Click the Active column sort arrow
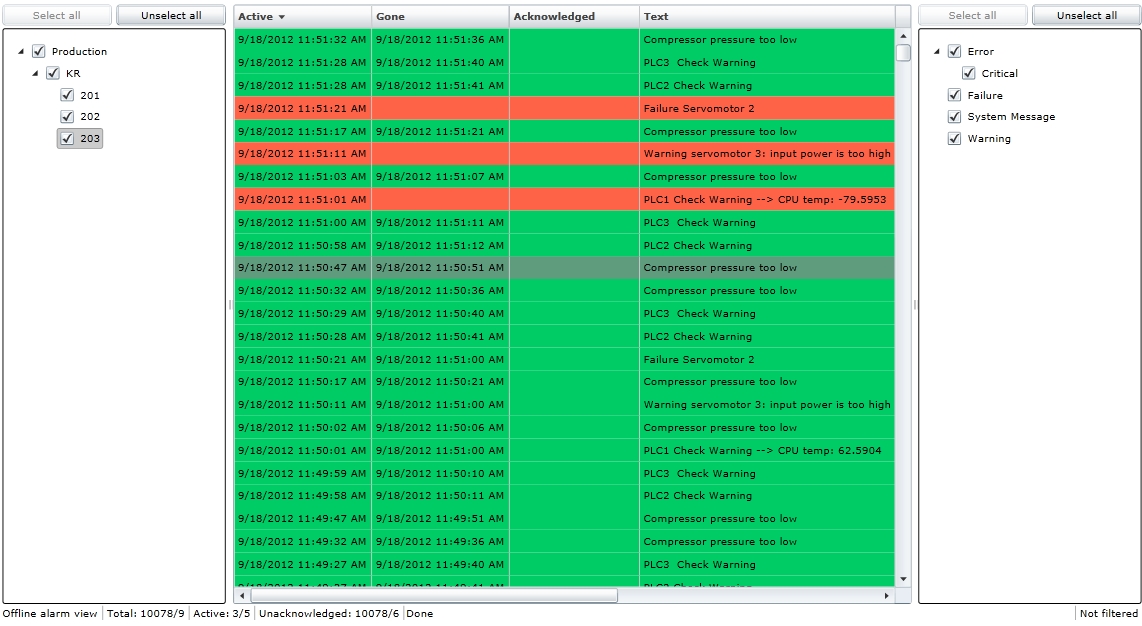The height and width of the screenshot is (626, 1142). point(282,17)
